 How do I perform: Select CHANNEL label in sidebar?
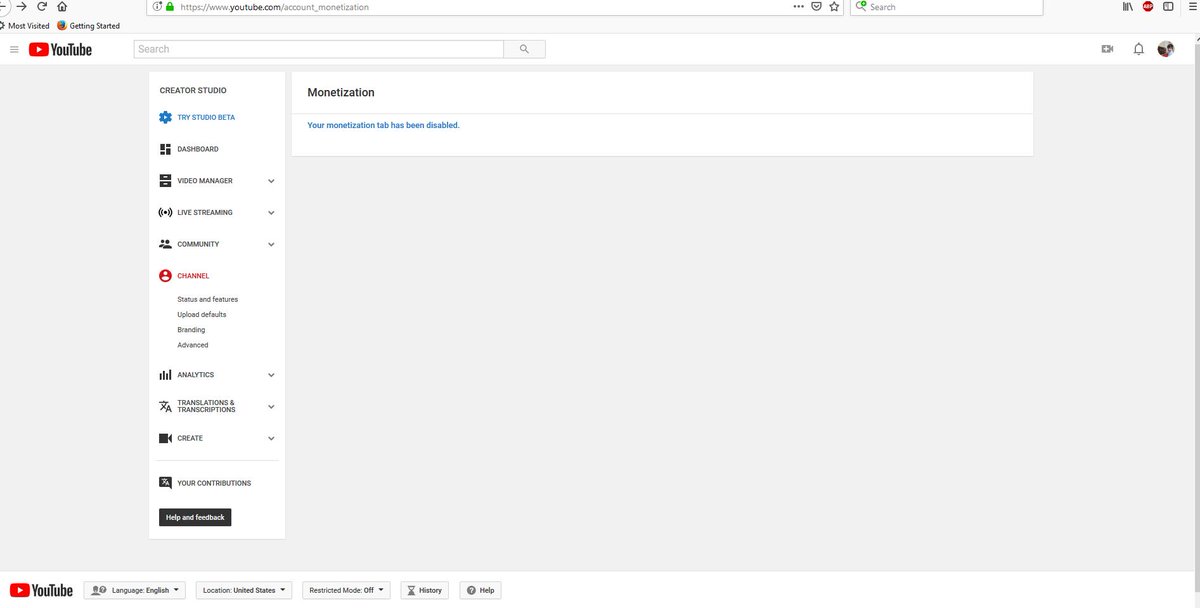(193, 276)
